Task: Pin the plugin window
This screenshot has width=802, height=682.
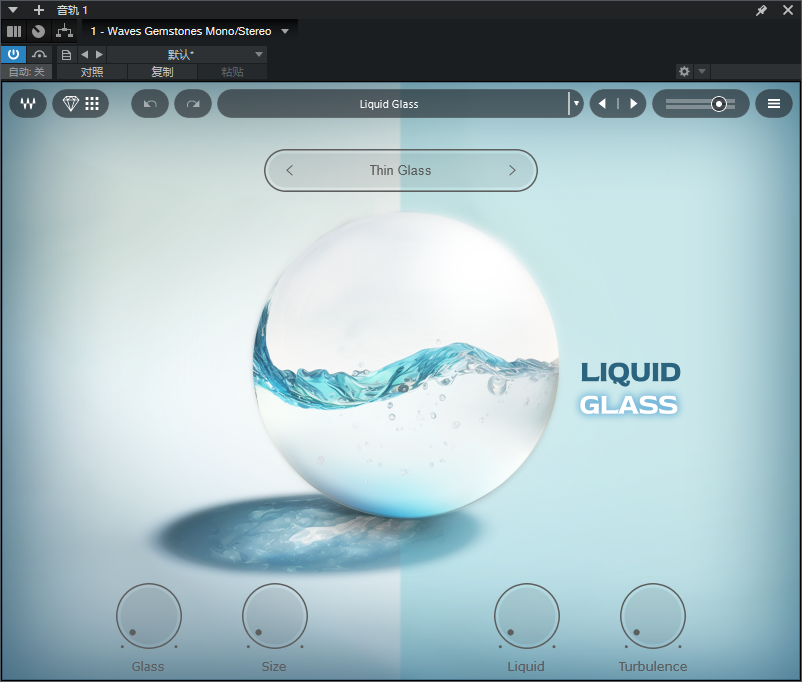Action: click(x=761, y=10)
